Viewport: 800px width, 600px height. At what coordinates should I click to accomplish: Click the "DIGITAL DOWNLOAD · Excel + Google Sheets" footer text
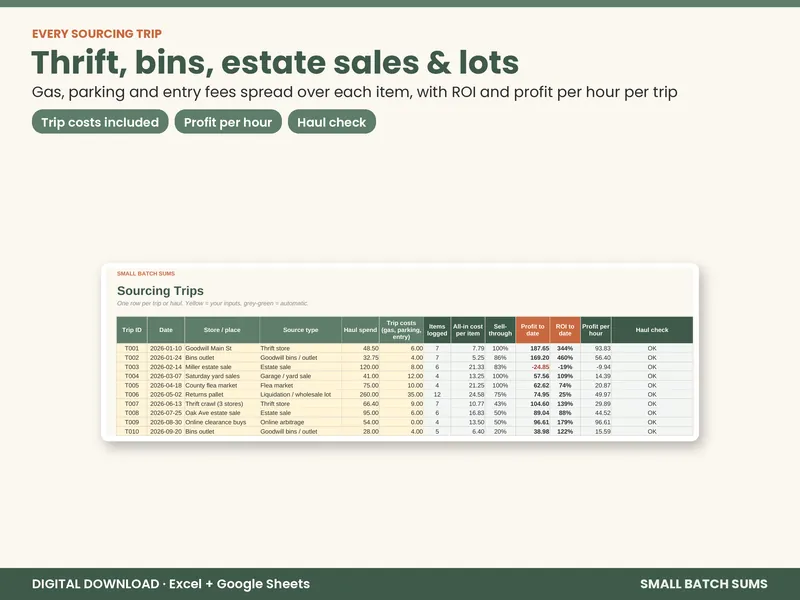coord(171,584)
